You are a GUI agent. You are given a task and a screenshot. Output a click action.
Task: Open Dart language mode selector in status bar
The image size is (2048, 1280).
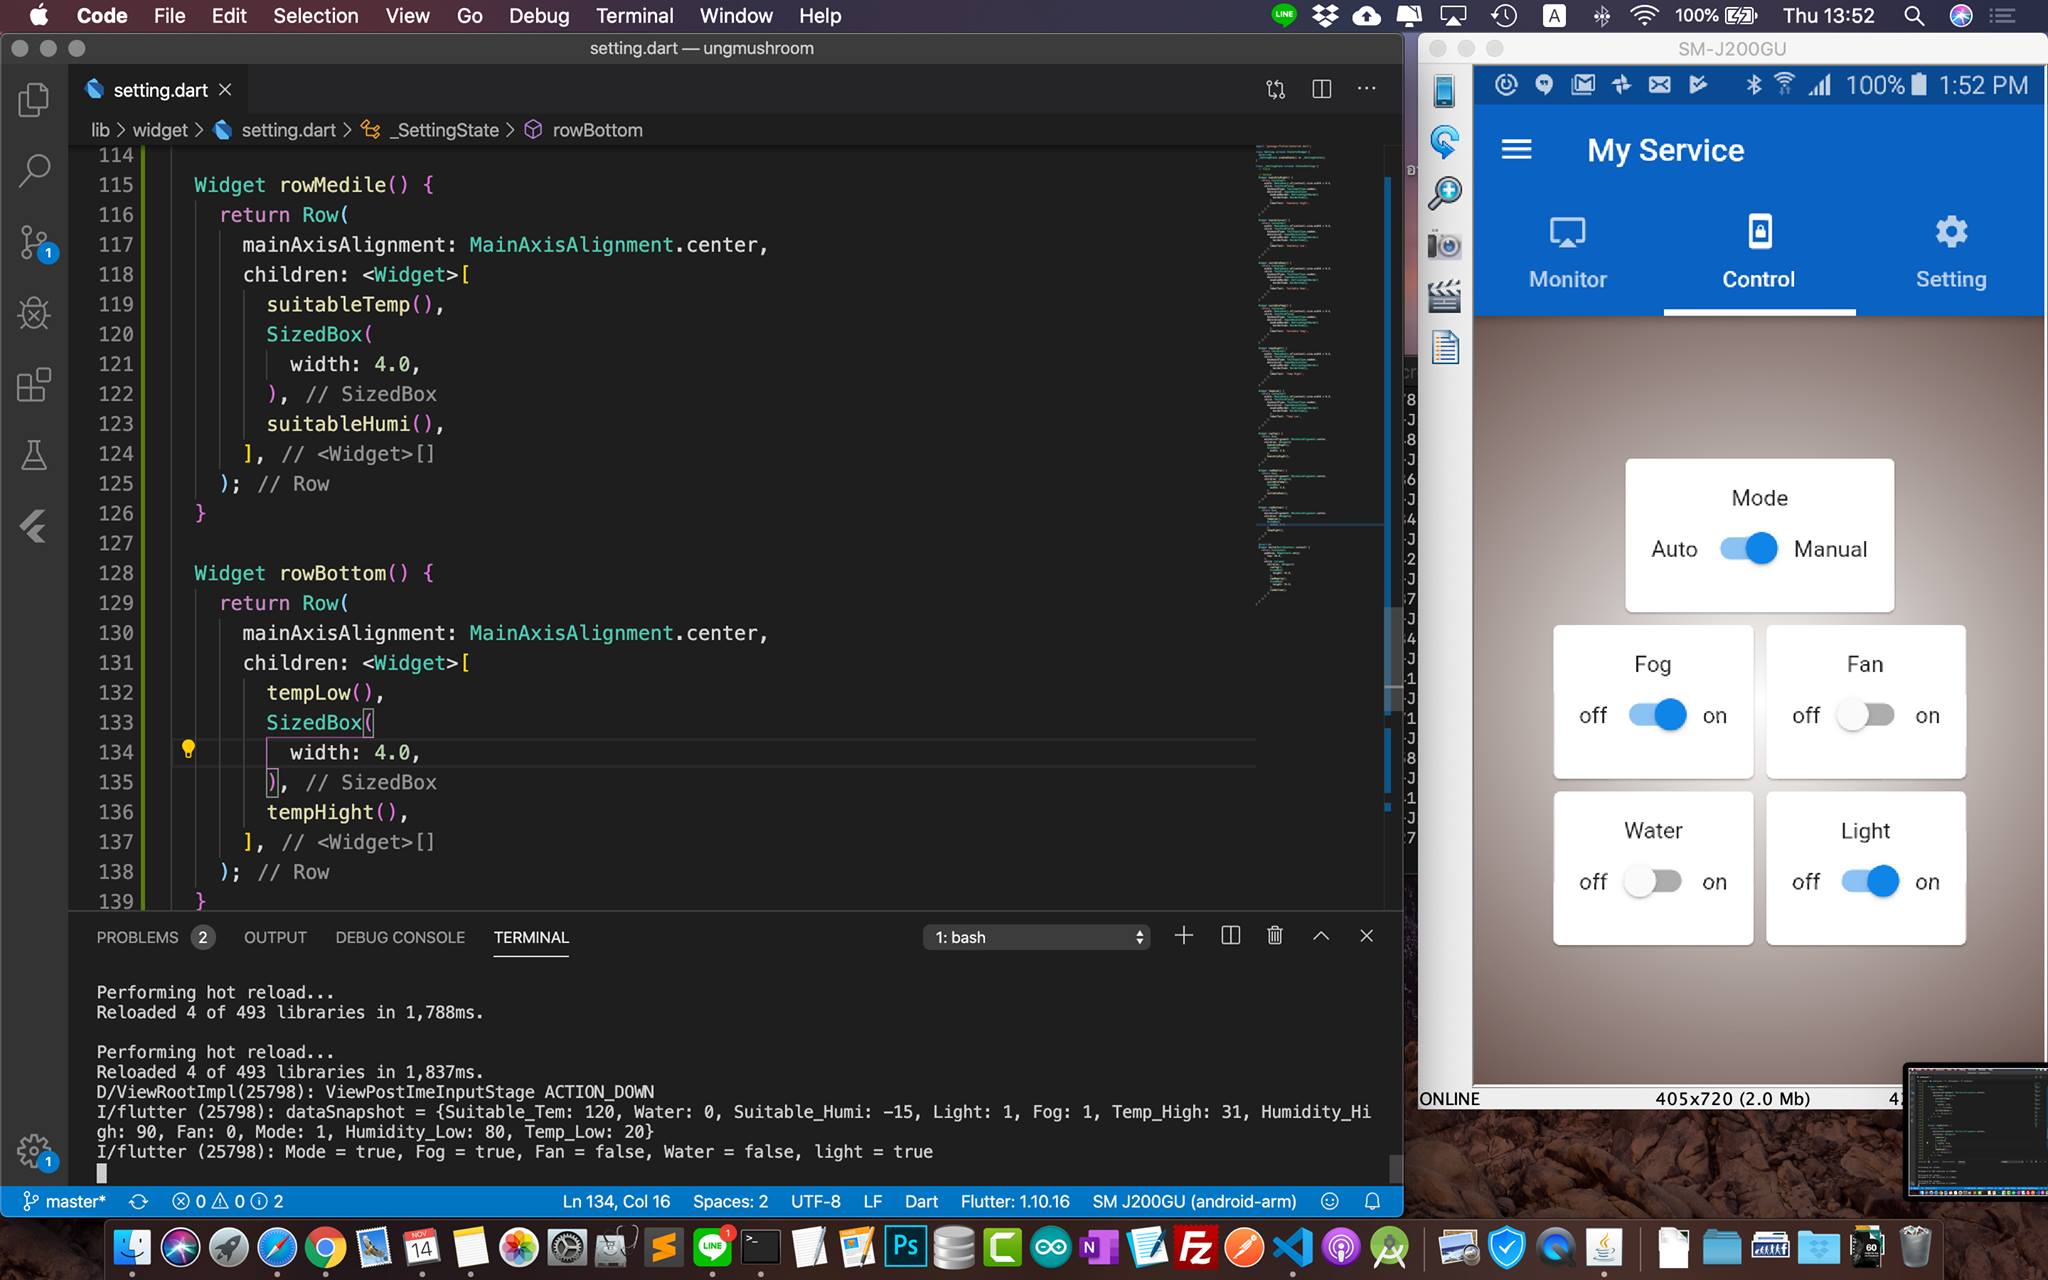click(x=921, y=1201)
